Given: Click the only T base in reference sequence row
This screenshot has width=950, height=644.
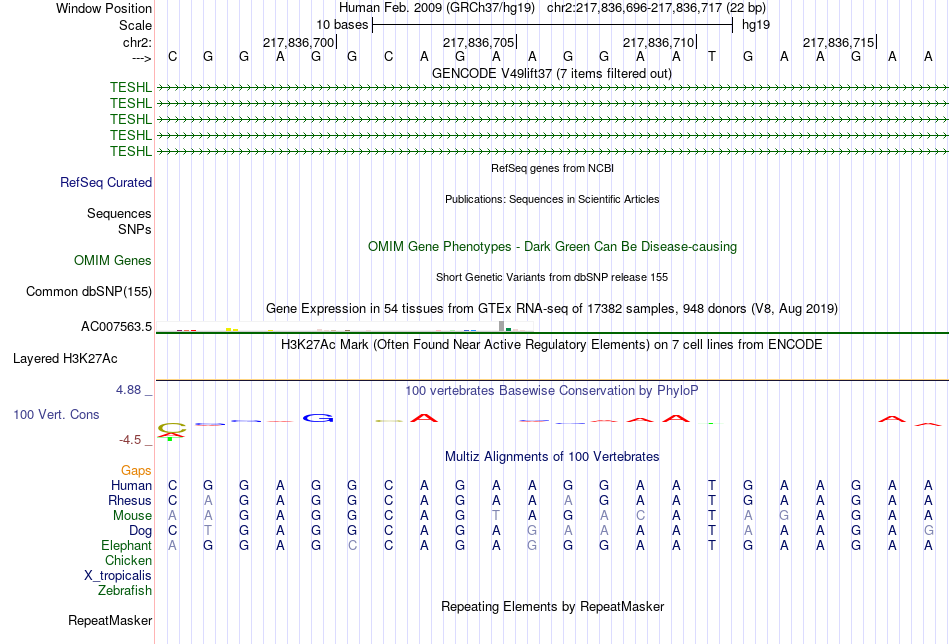Looking at the screenshot, I should 712,57.
